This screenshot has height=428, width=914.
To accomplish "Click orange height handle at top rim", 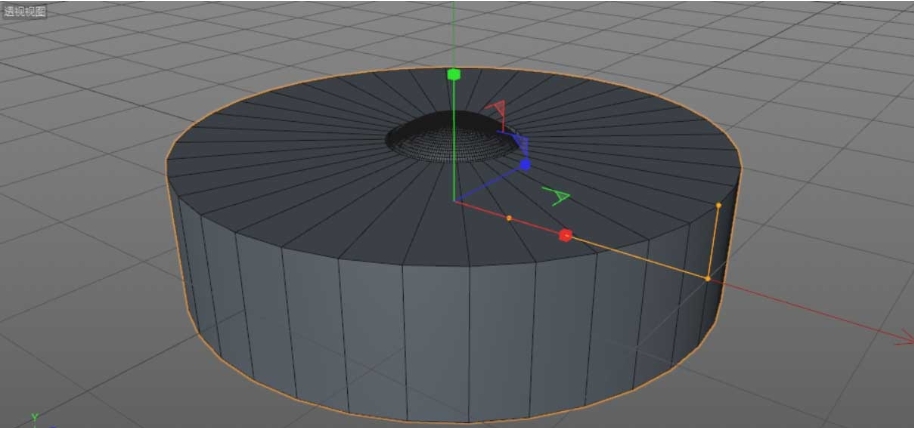I will [718, 205].
